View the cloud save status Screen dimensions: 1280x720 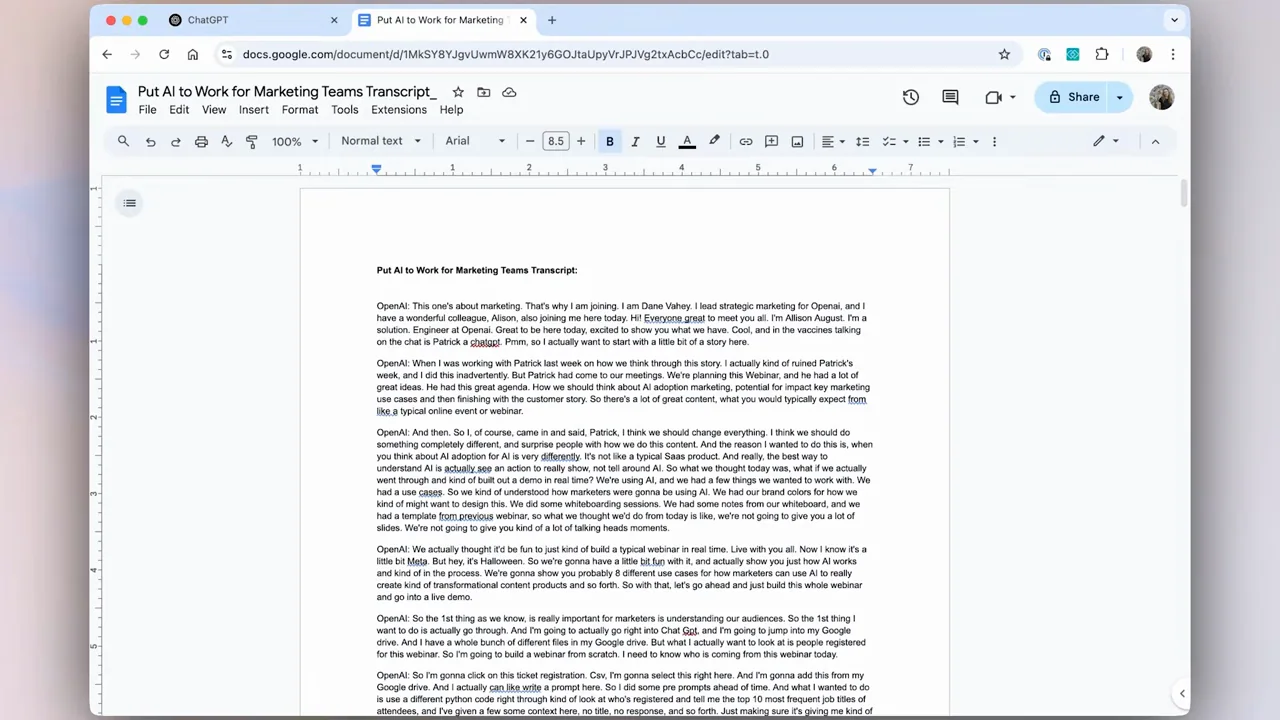(509, 92)
